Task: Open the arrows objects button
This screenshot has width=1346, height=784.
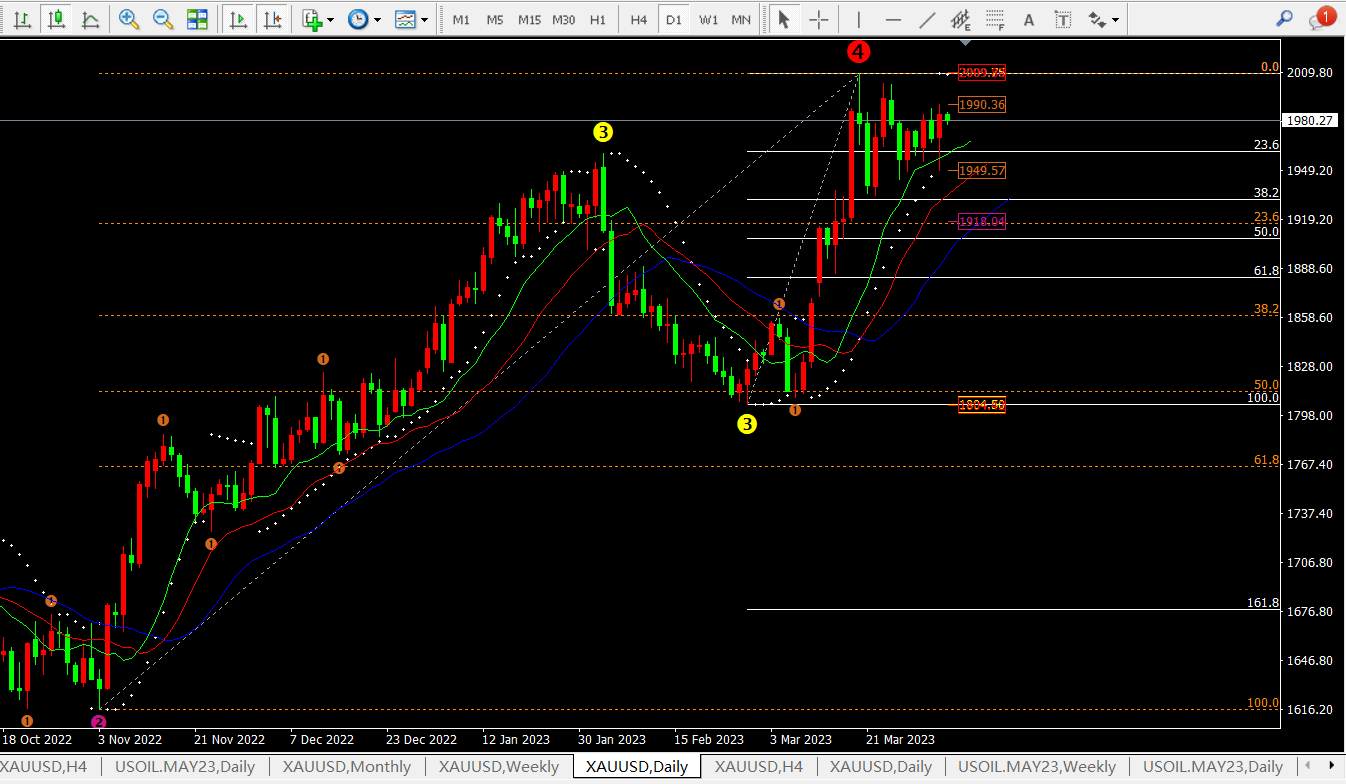Action: pos(1097,19)
